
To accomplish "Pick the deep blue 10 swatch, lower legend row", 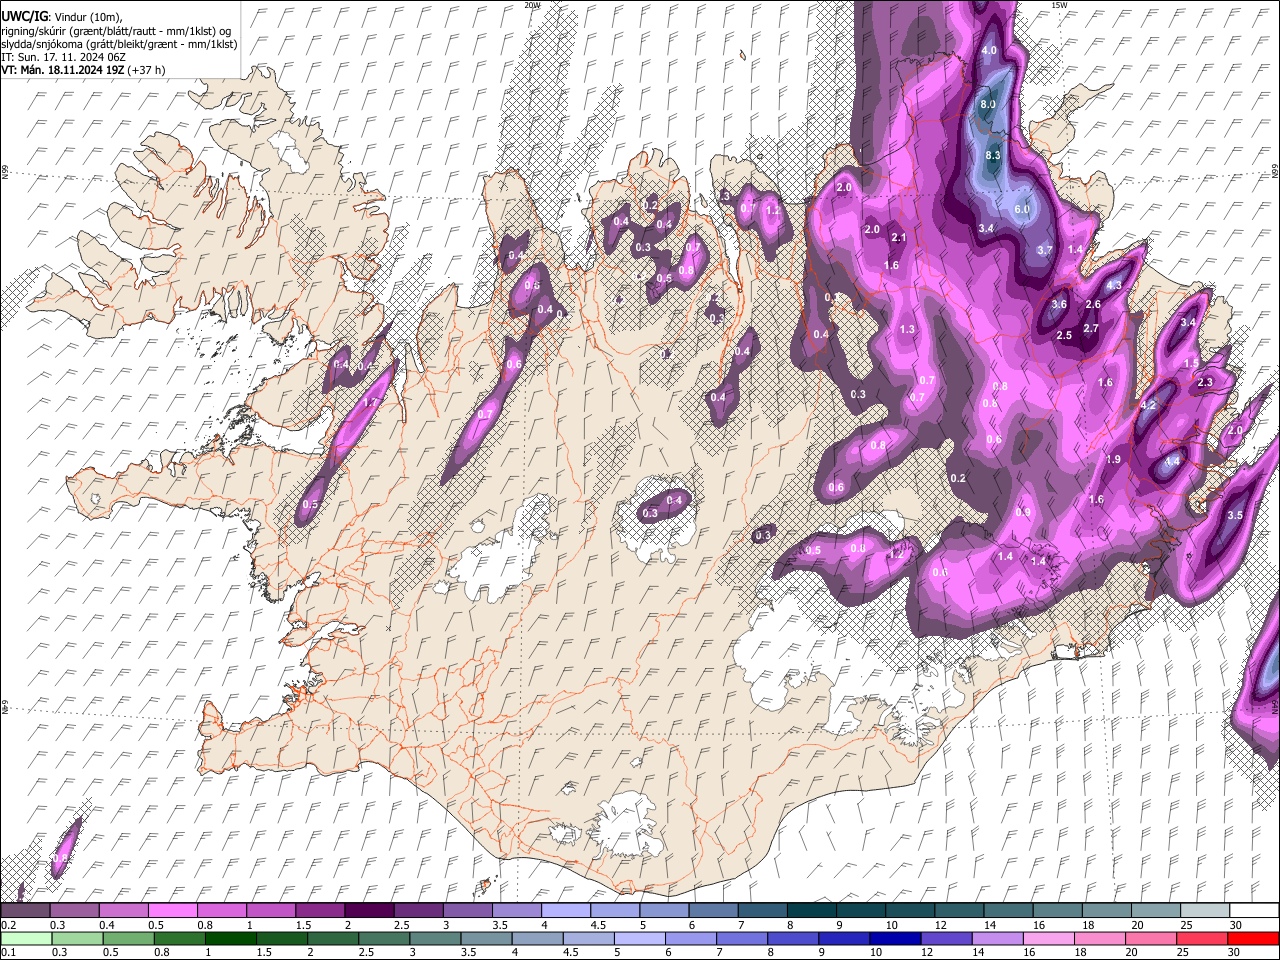I will coord(896,939).
